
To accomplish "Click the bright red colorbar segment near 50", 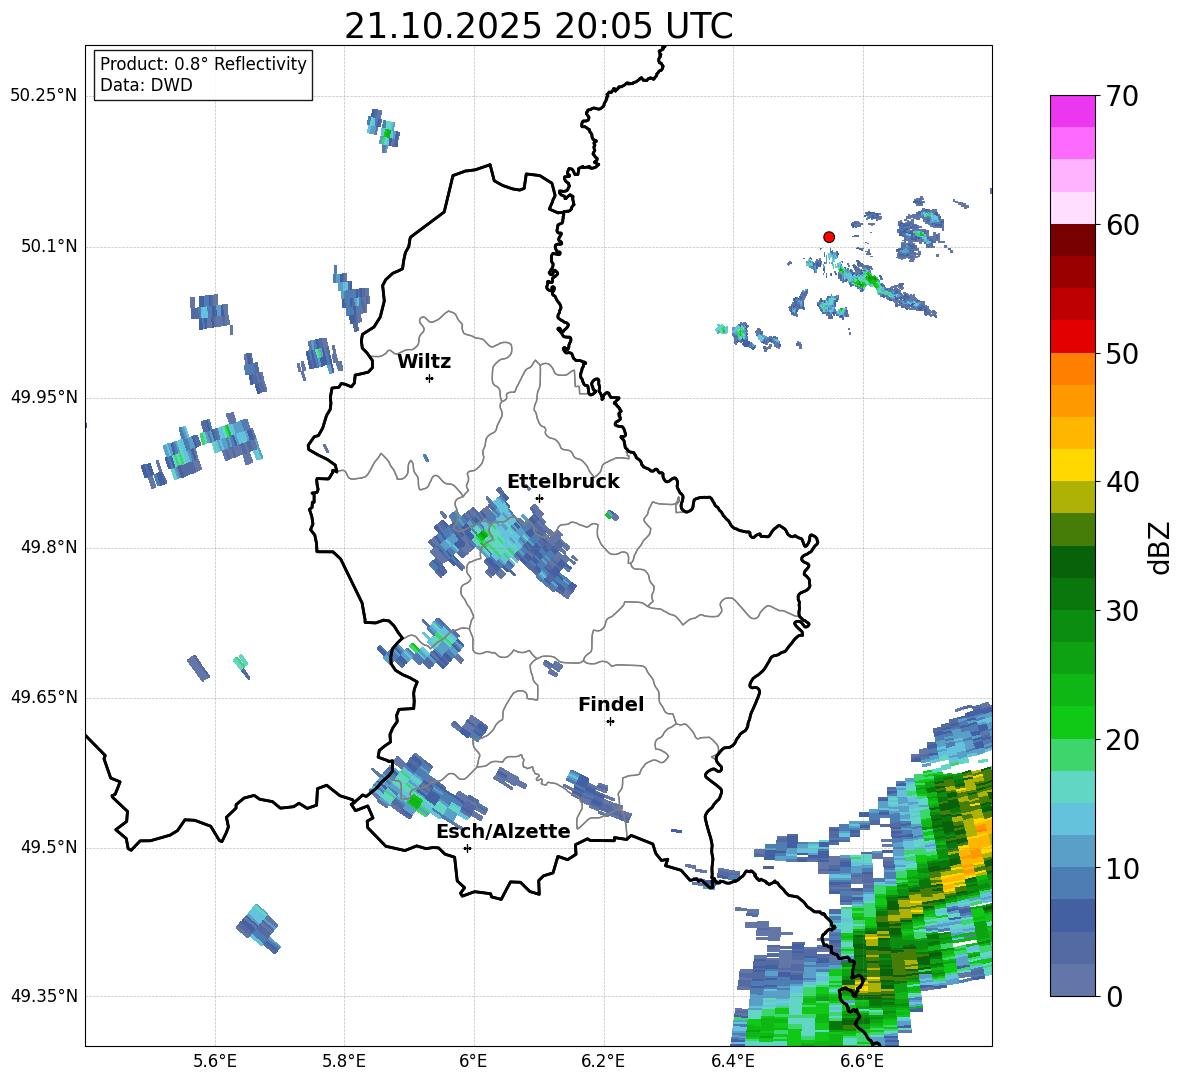I will tap(1072, 337).
